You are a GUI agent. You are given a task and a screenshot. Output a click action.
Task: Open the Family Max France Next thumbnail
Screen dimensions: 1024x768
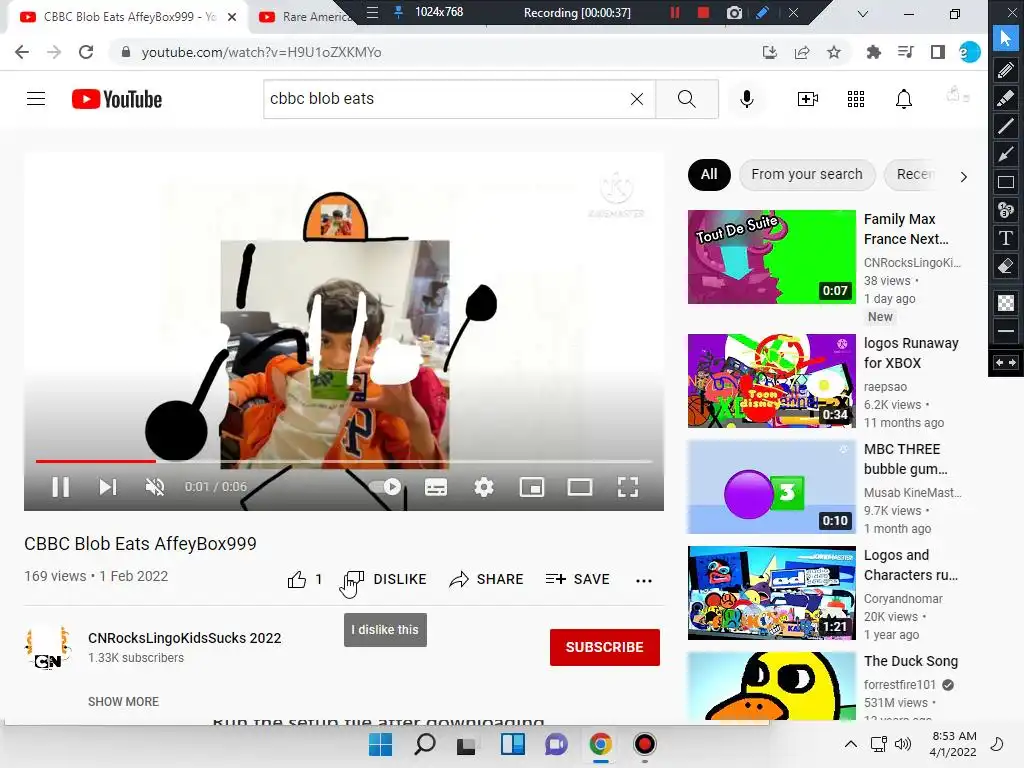click(x=772, y=257)
